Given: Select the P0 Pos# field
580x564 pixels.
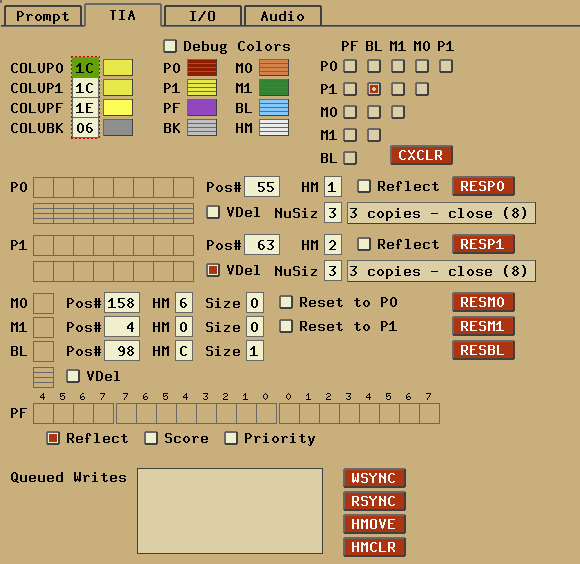Looking at the screenshot, I should pyautogui.click(x=262, y=187).
